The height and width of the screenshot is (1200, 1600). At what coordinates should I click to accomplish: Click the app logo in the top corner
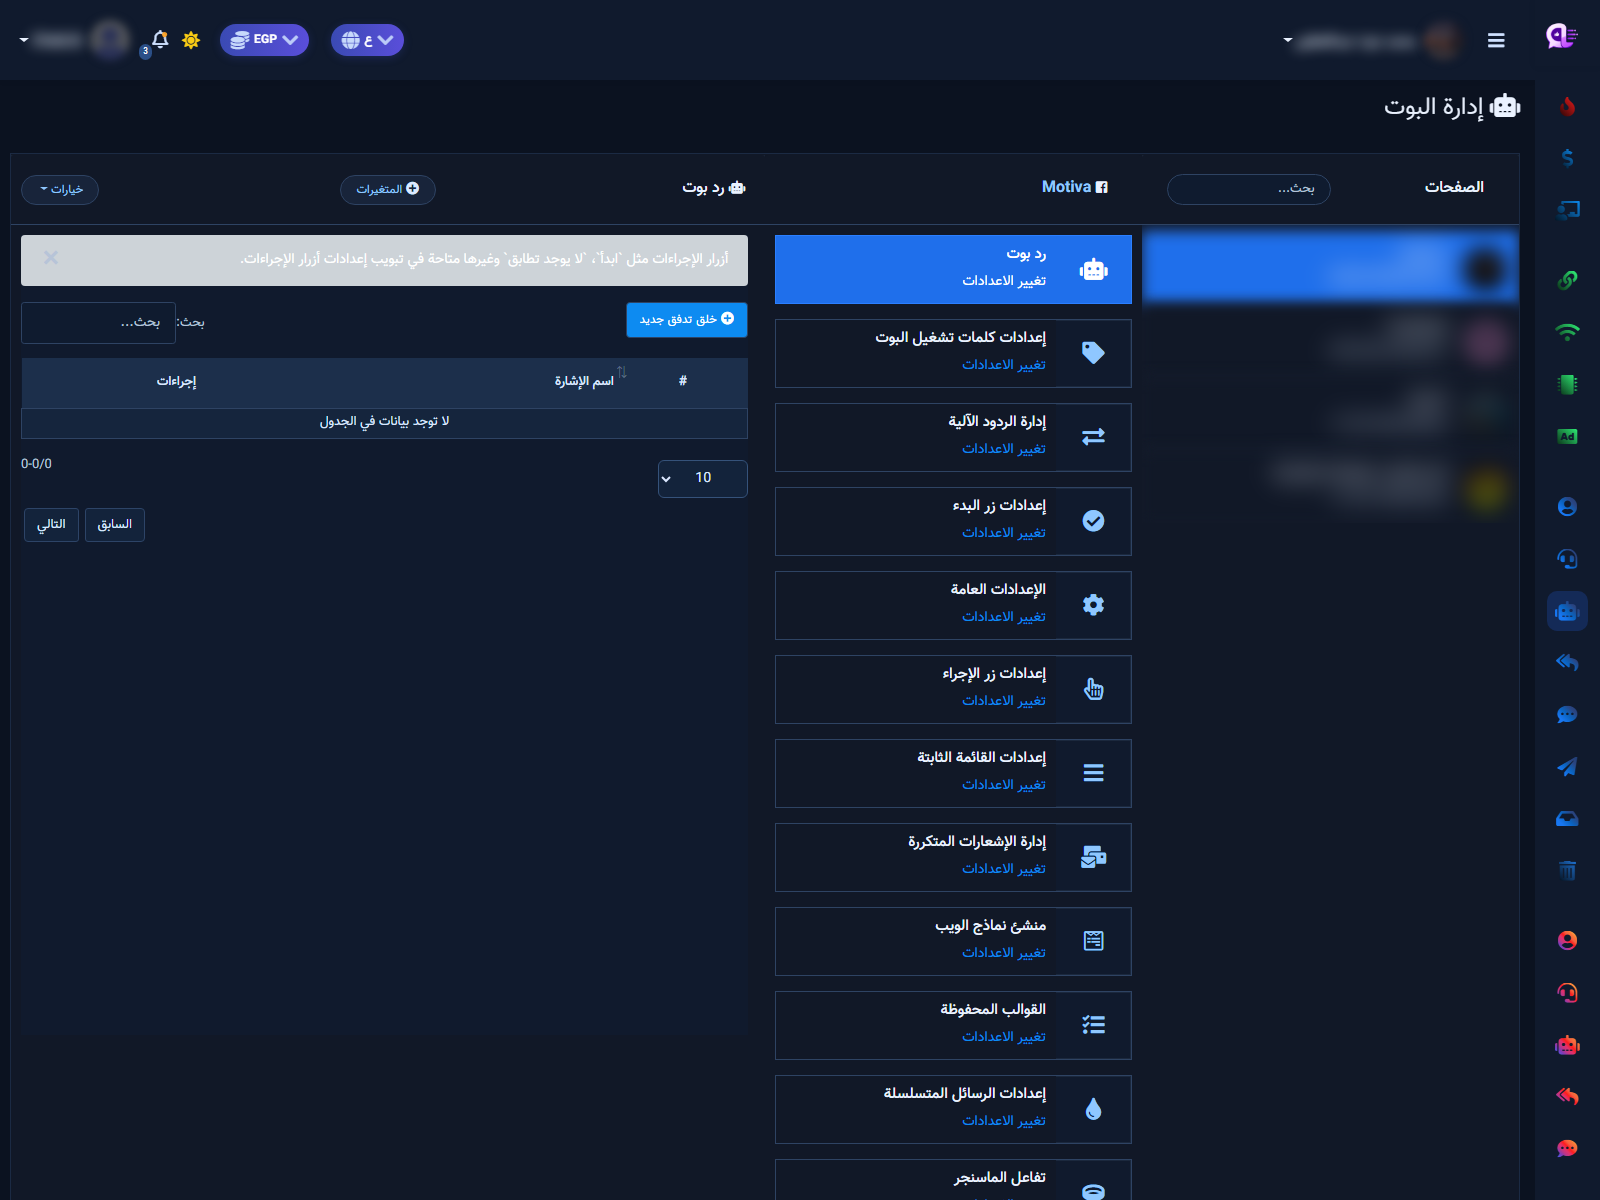click(1561, 37)
